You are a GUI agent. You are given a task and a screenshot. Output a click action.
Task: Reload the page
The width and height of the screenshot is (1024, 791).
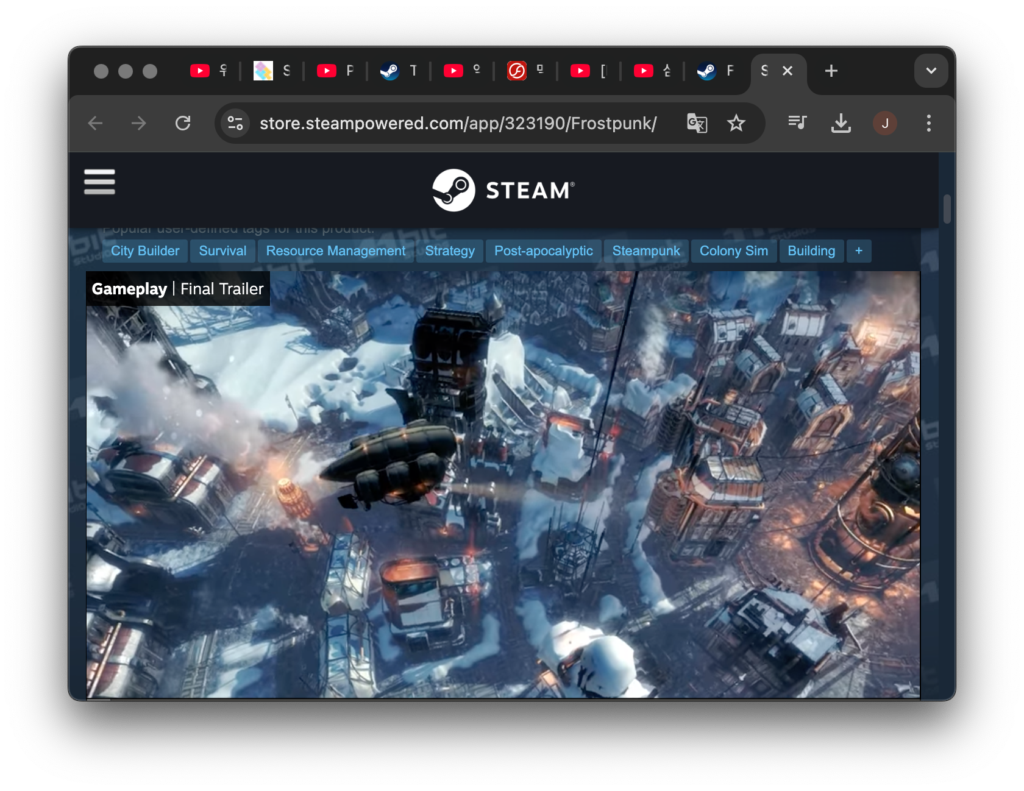pos(182,123)
